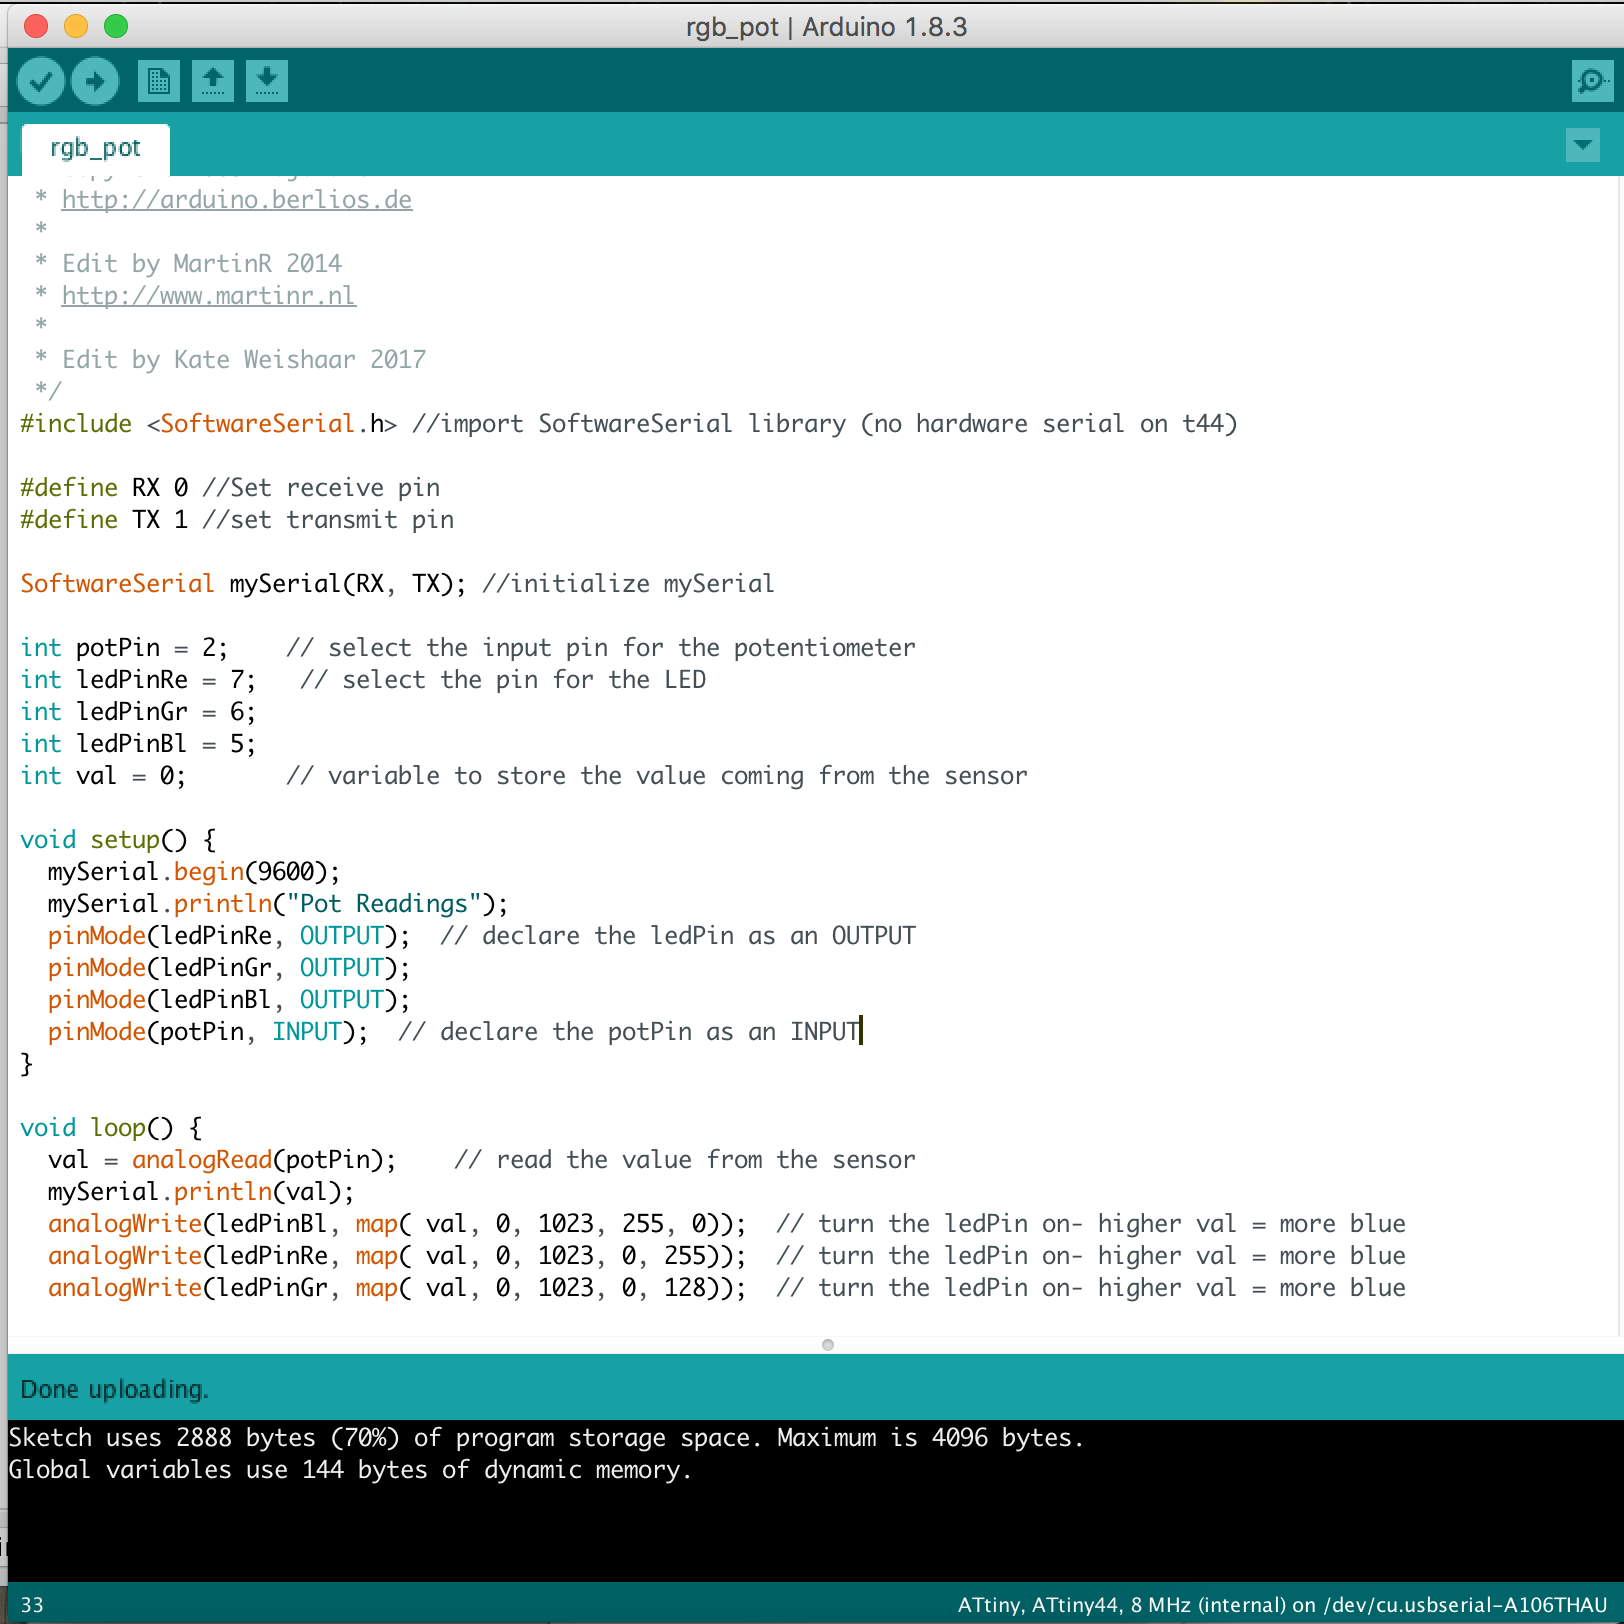The image size is (1624, 1624).
Task: Click the window title 'rgb_pot | Arduino 1.8.3'
Action: [826, 26]
